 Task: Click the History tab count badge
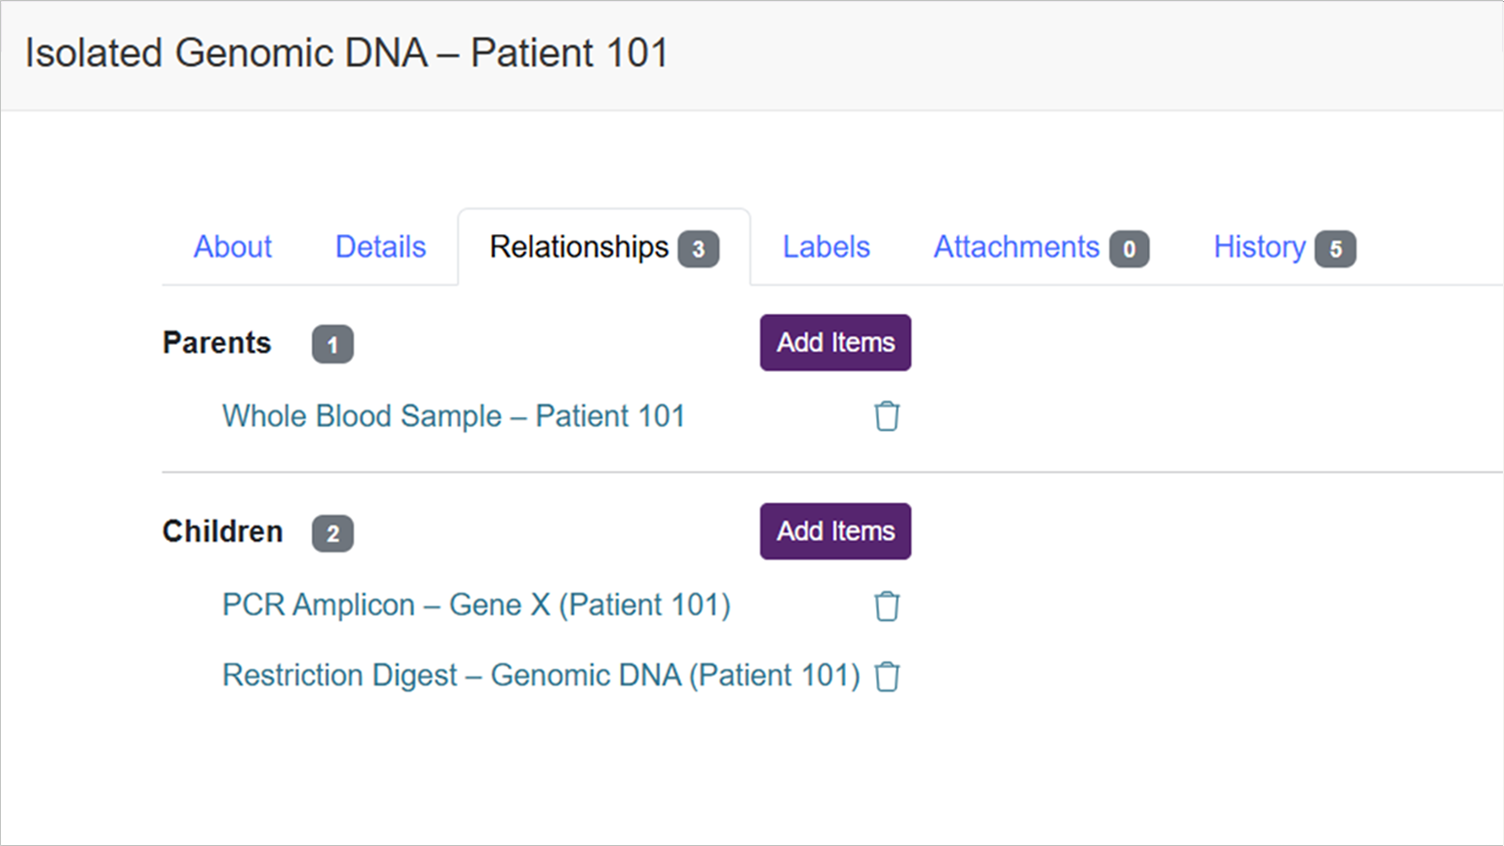pos(1335,249)
